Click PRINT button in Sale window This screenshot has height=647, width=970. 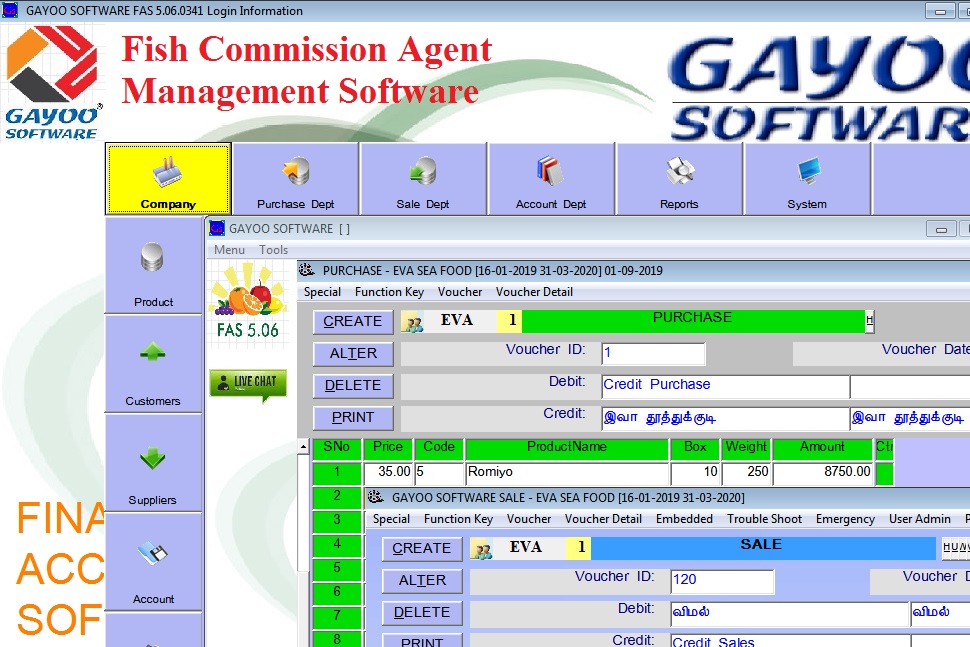pos(422,641)
